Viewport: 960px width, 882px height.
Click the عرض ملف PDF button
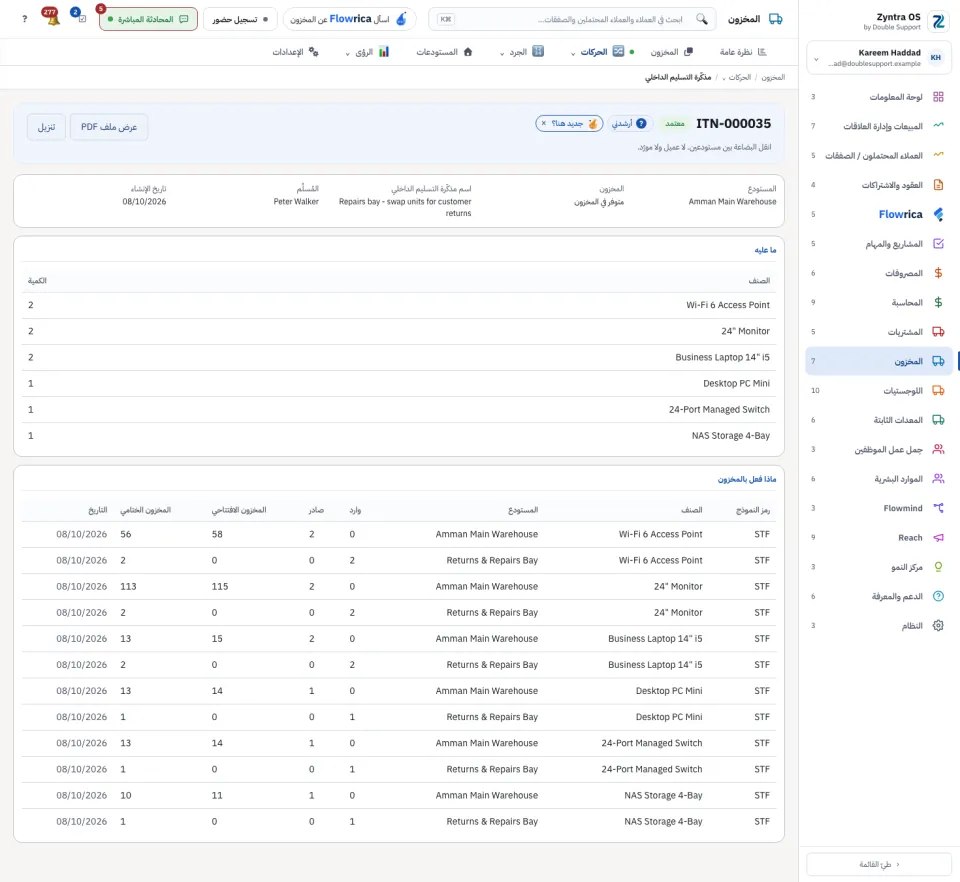[x=109, y=127]
